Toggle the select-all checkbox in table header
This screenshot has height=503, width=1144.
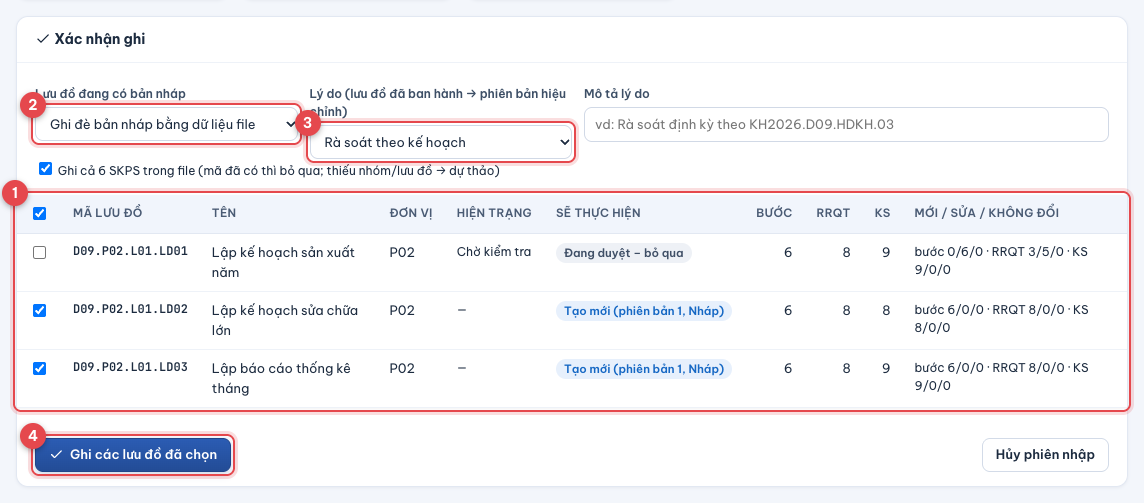click(x=40, y=214)
